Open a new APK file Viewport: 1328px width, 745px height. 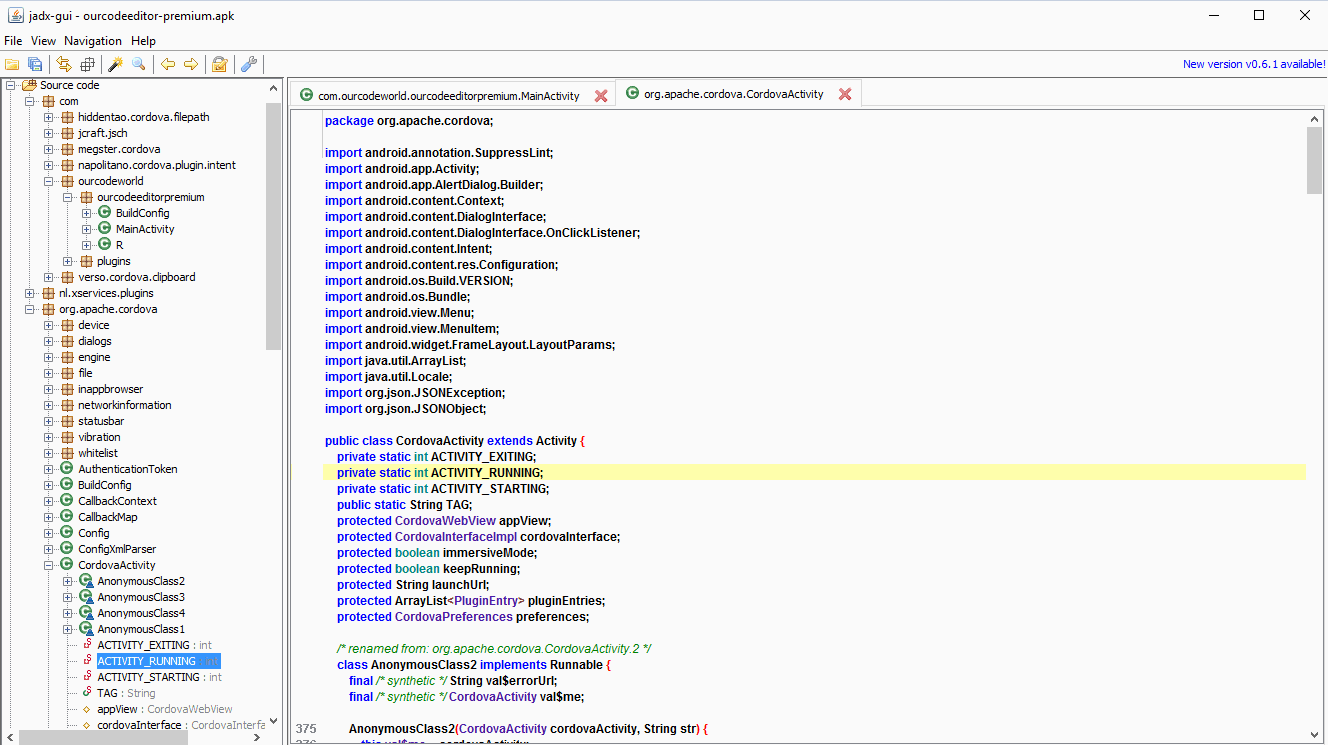tap(13, 62)
